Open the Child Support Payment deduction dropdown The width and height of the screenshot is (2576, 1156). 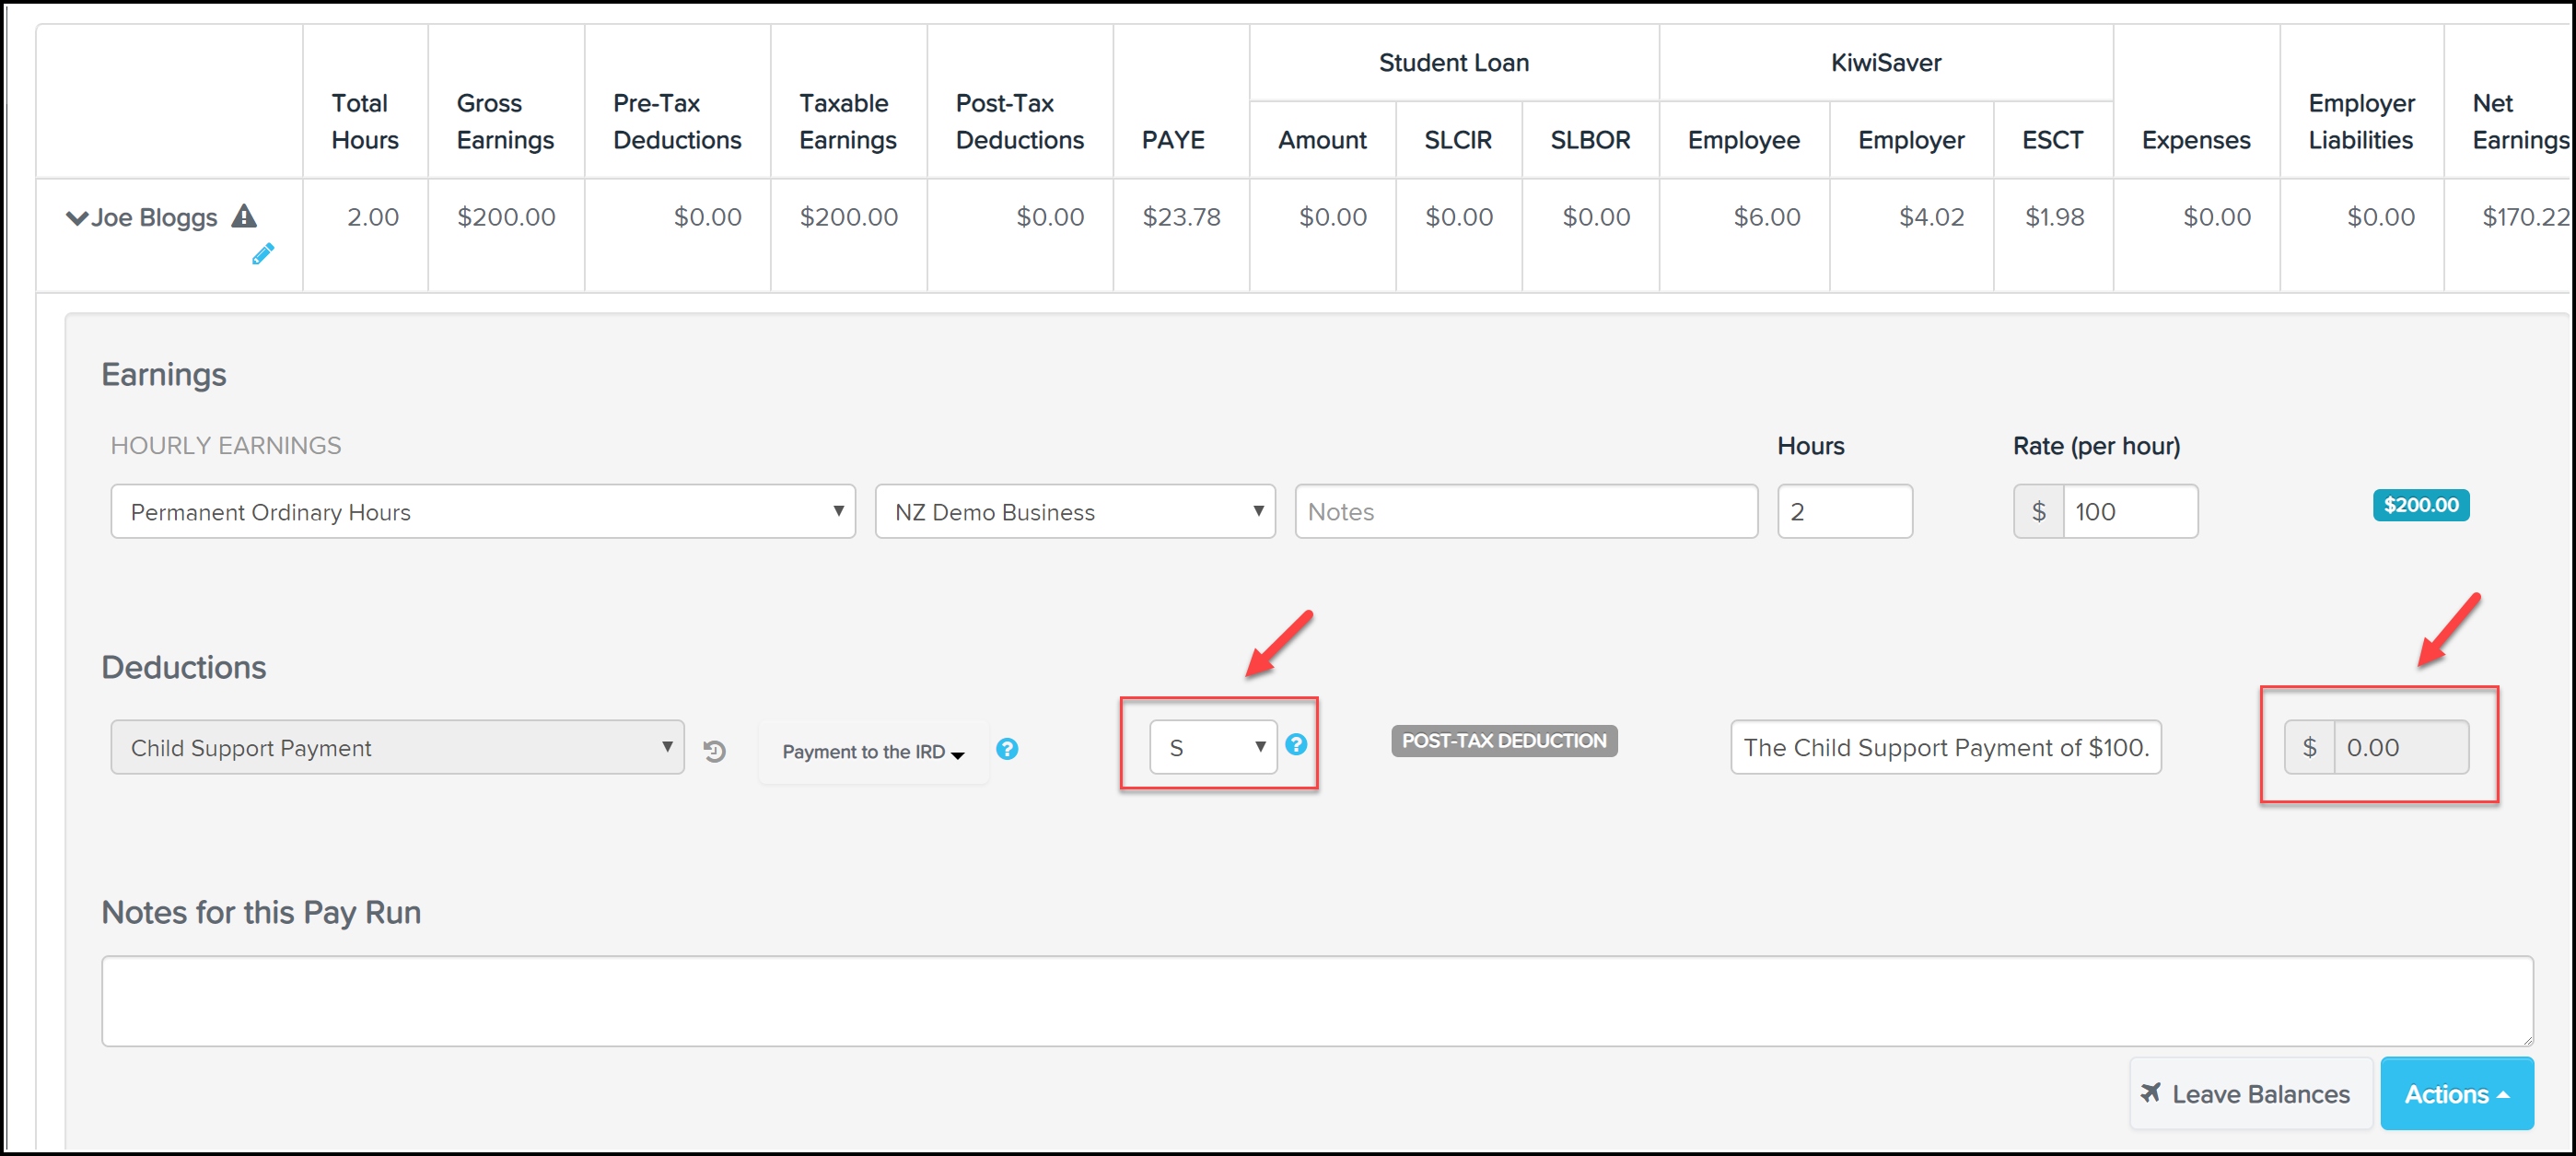[x=397, y=748]
